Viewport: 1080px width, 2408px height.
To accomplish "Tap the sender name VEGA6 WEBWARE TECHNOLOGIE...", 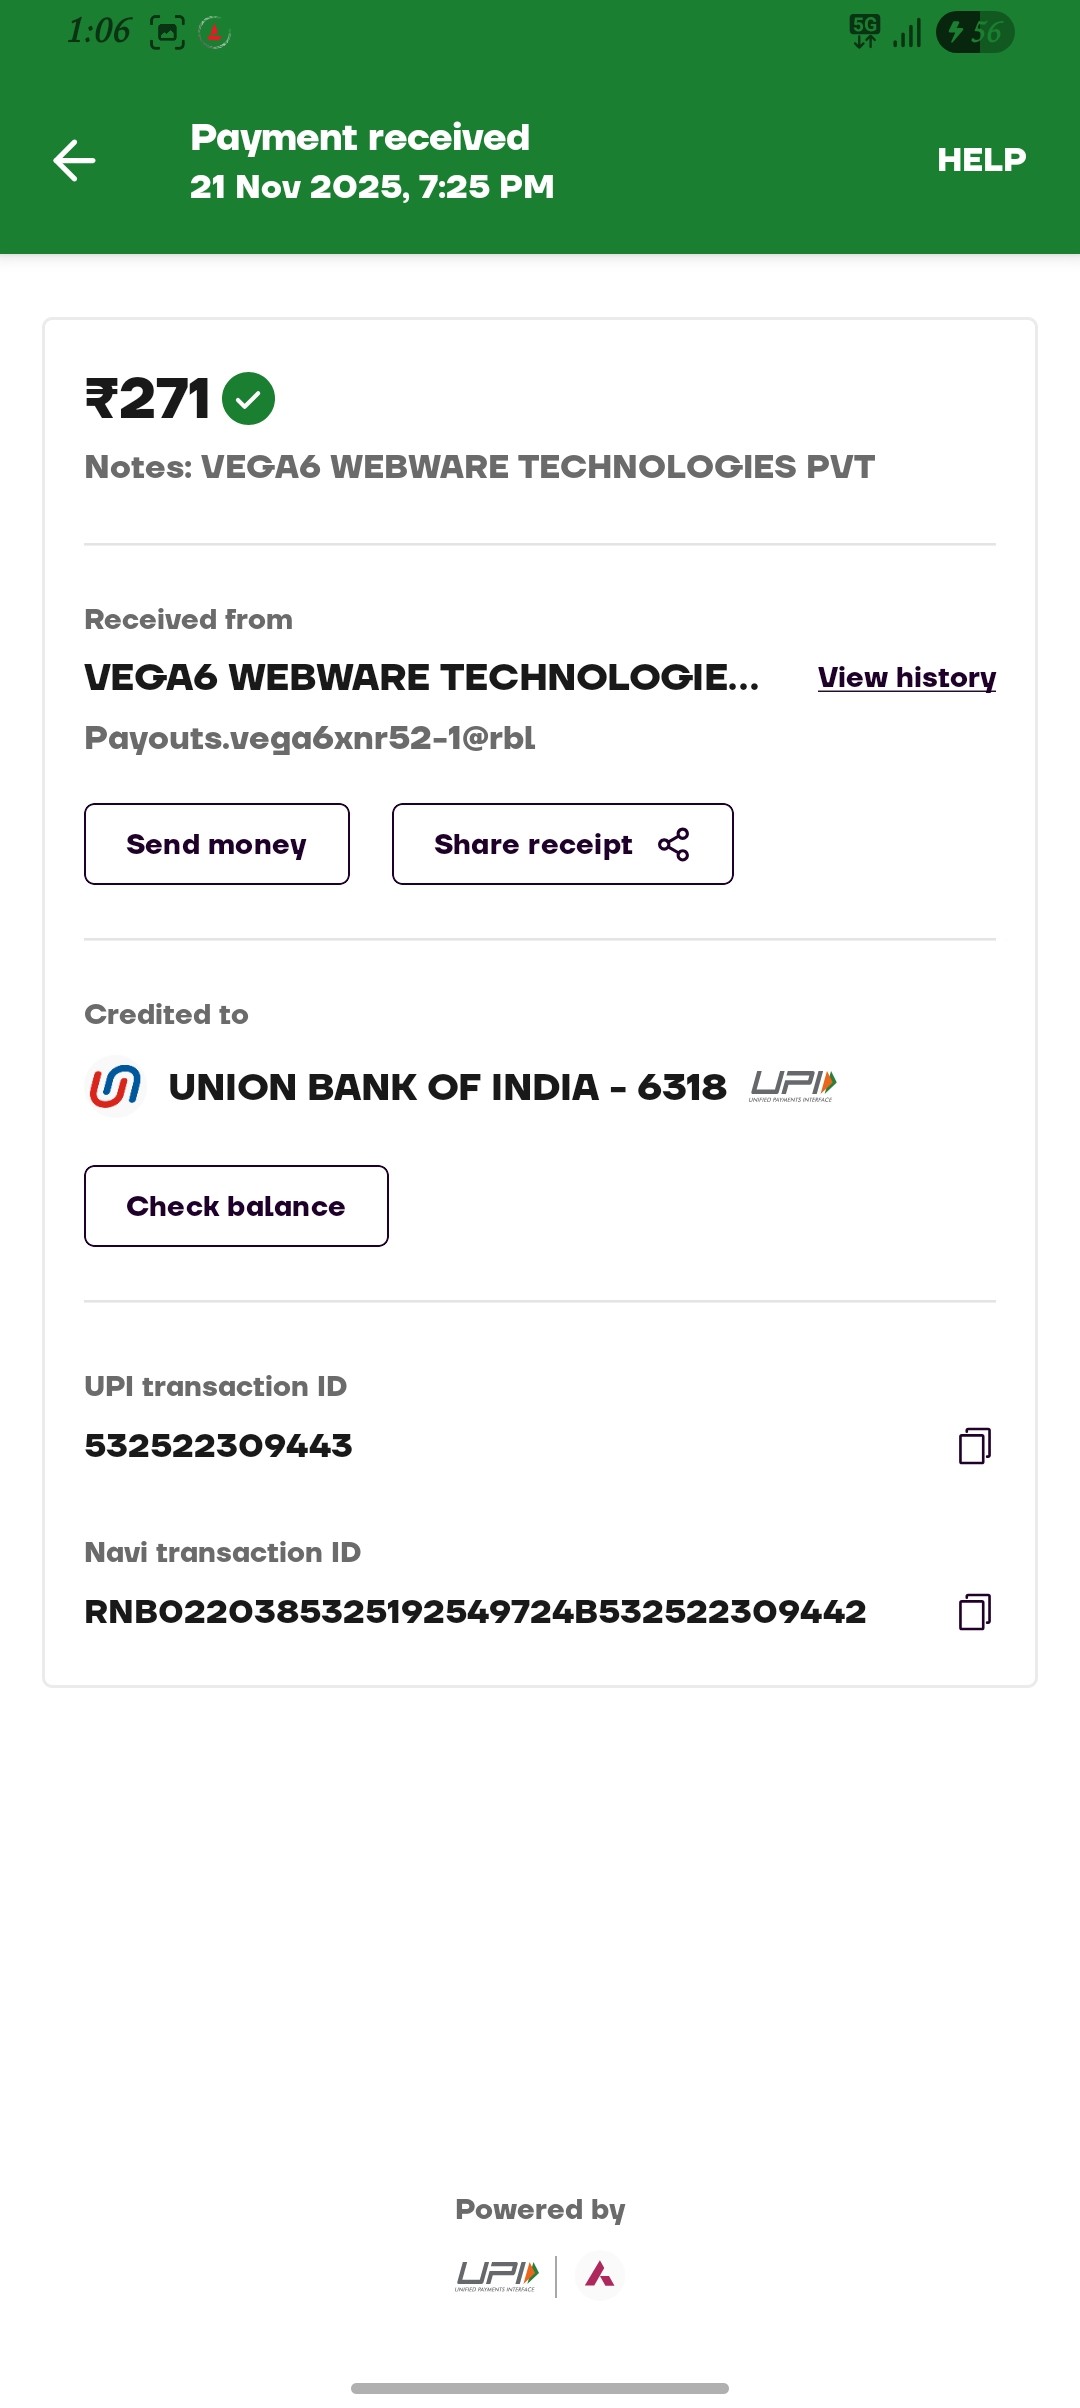I will pos(421,678).
